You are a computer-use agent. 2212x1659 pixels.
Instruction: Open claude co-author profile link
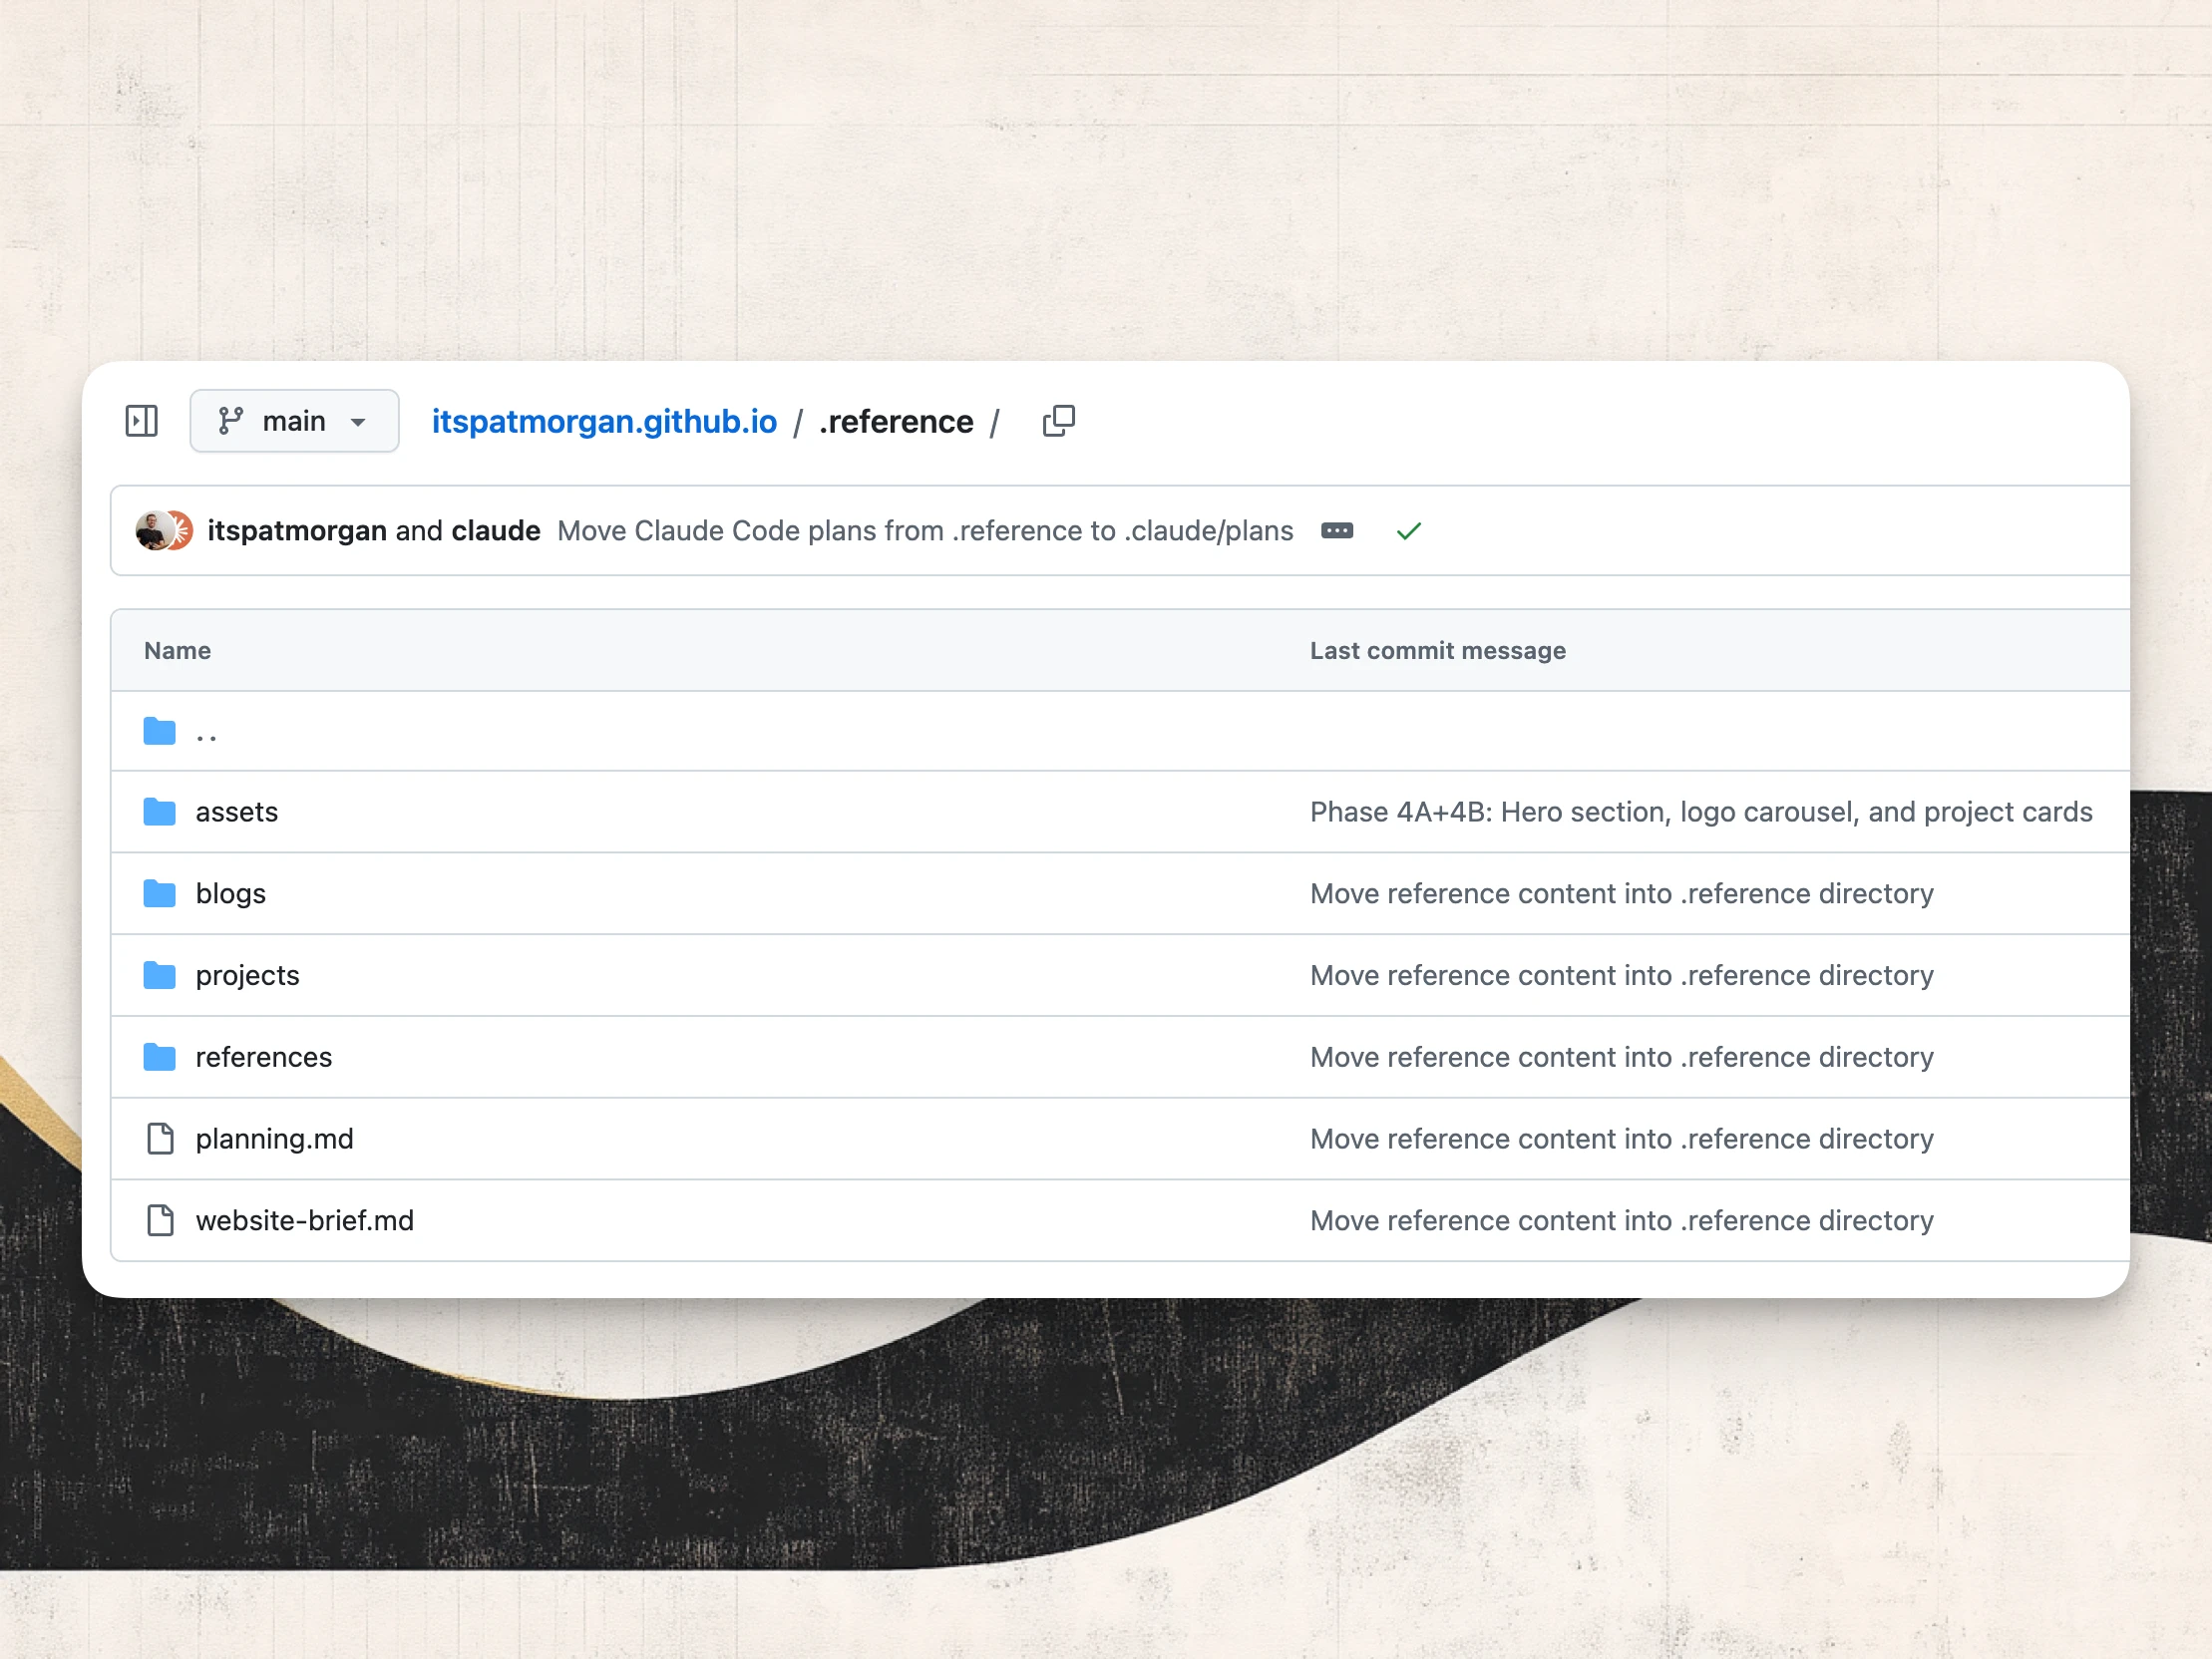pyautogui.click(x=496, y=530)
